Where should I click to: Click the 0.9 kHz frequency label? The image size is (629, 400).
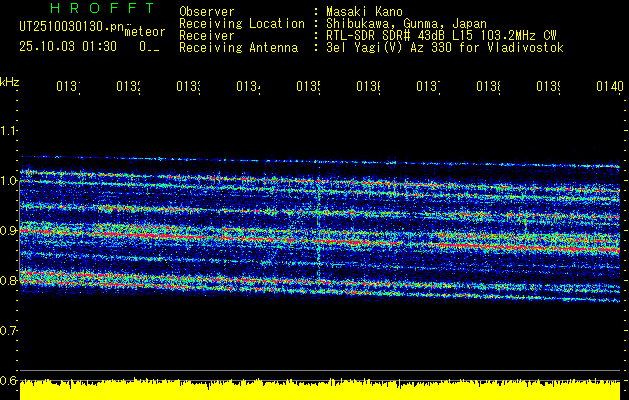pyautogui.click(x=9, y=231)
